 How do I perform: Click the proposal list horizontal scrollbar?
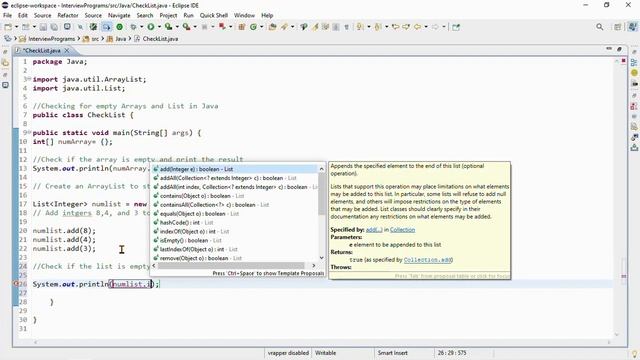tap(231, 266)
